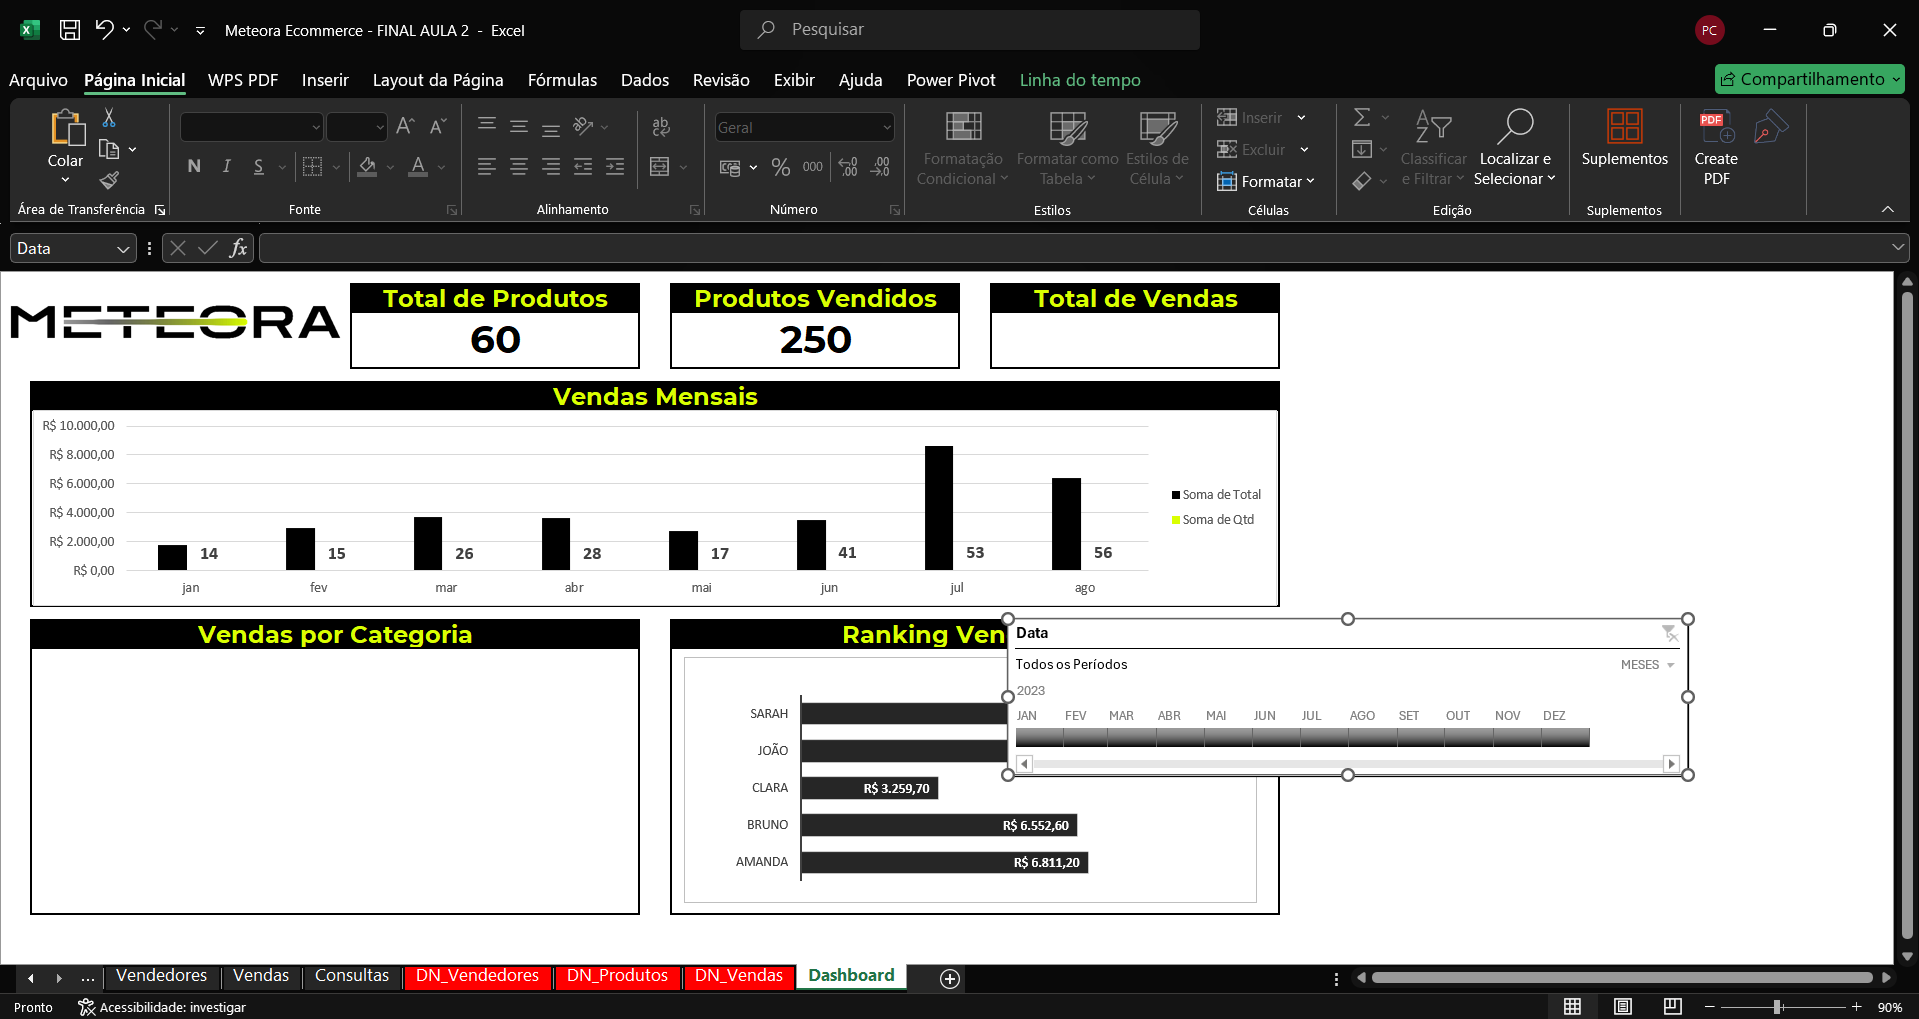Click the percent style icon
The height and width of the screenshot is (1019, 1919).
click(x=781, y=167)
